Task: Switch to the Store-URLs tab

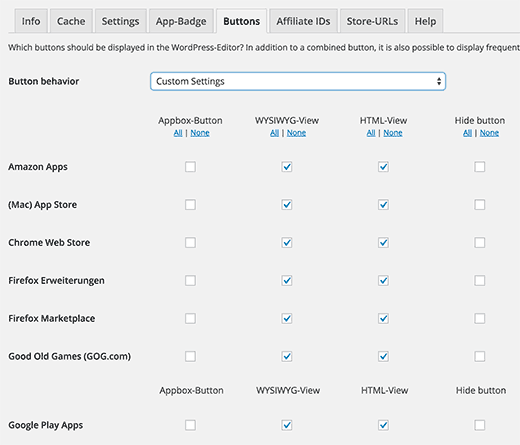Action: (x=372, y=21)
